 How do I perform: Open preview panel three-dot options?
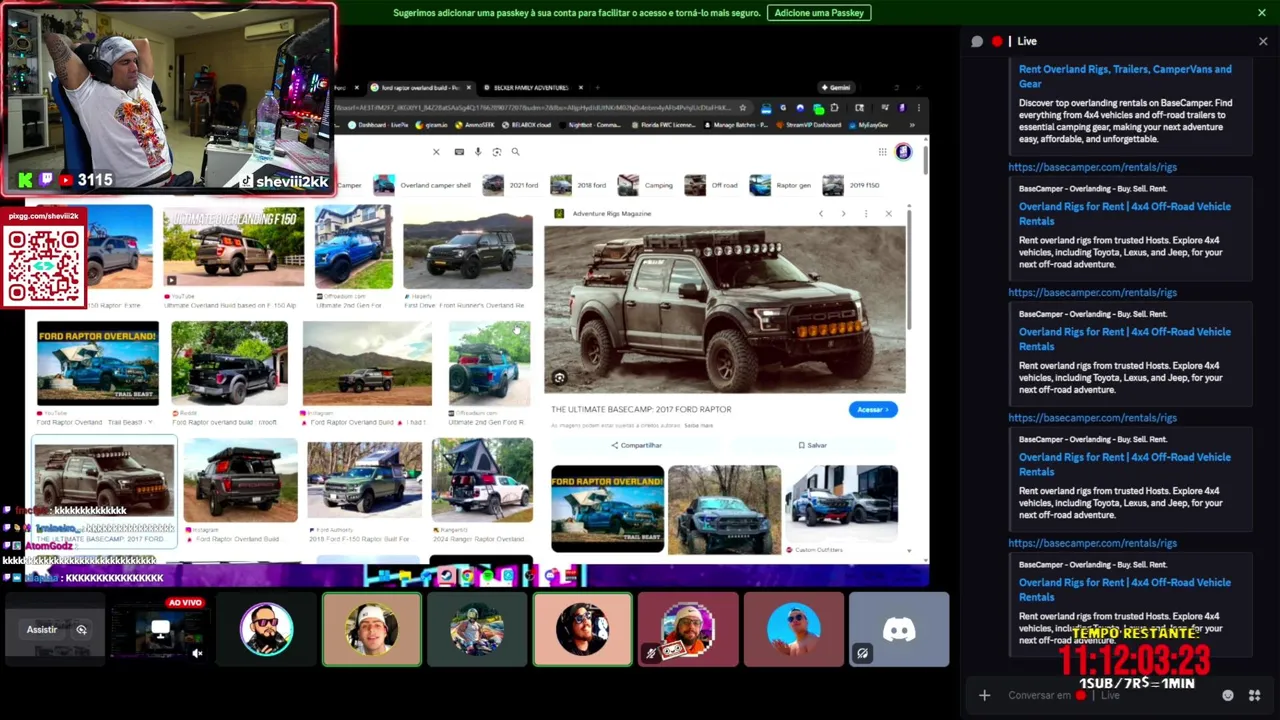(866, 213)
